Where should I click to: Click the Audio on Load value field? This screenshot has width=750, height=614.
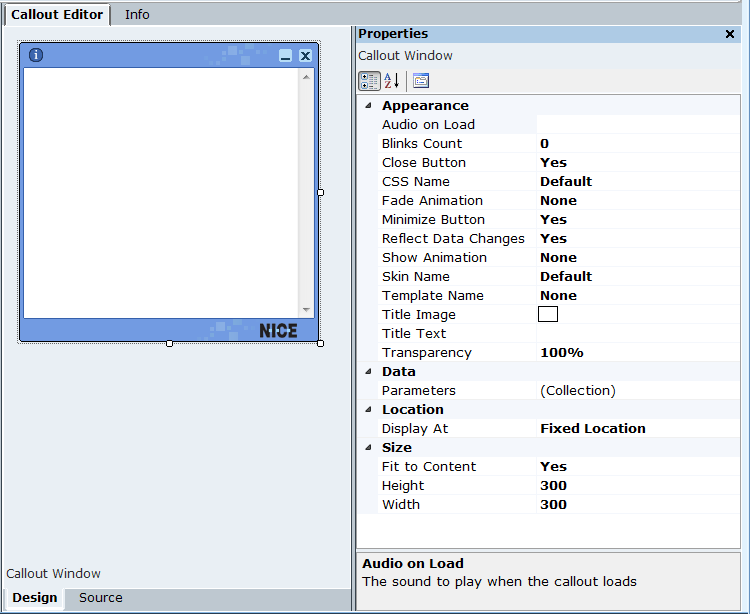point(636,125)
